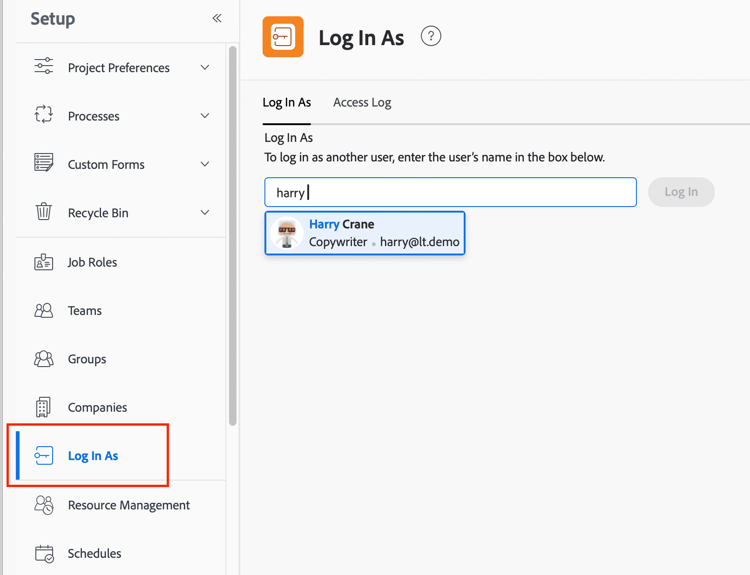Screen dimensions: 750x575
Task: Click the Recycle Bin trash icon
Action: [x=44, y=212]
